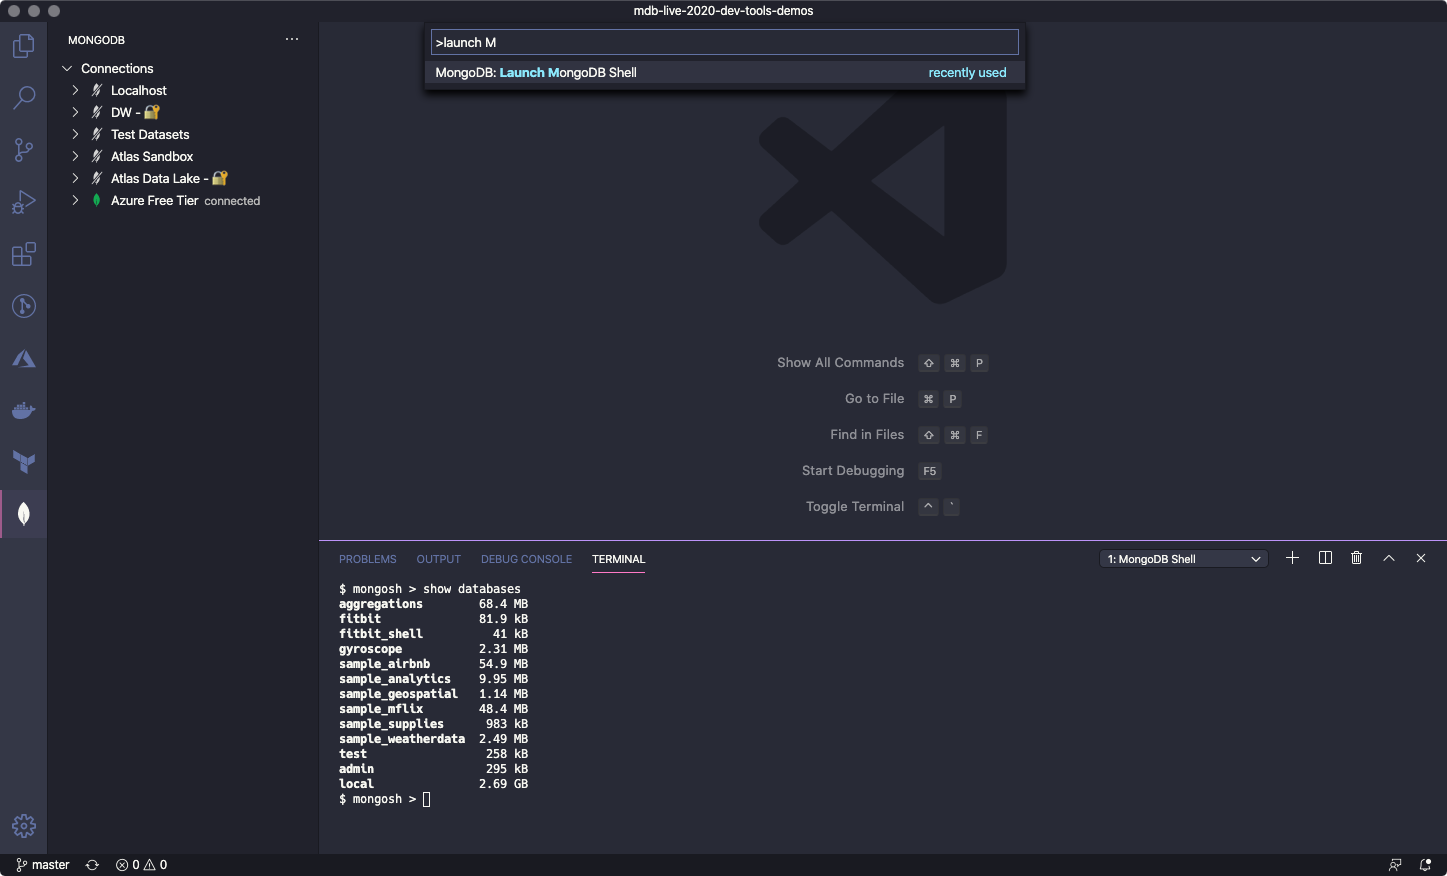Click 'sample_mflix' in the terminal output
Image resolution: width=1447 pixels, height=876 pixels.
381,709
